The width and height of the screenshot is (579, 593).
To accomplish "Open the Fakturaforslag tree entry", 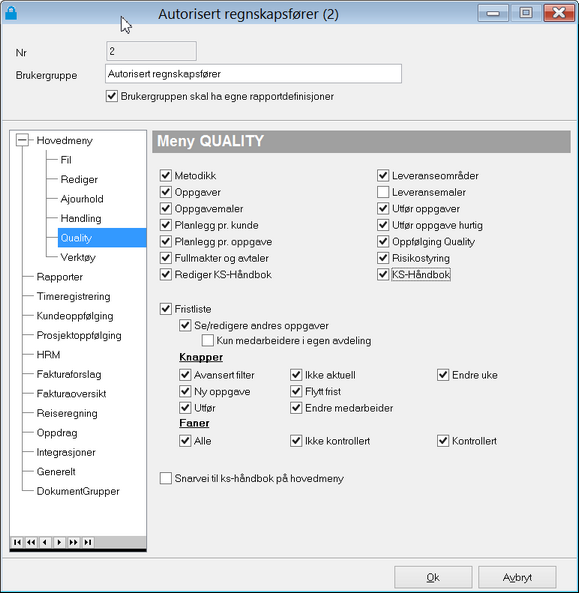I will point(69,374).
